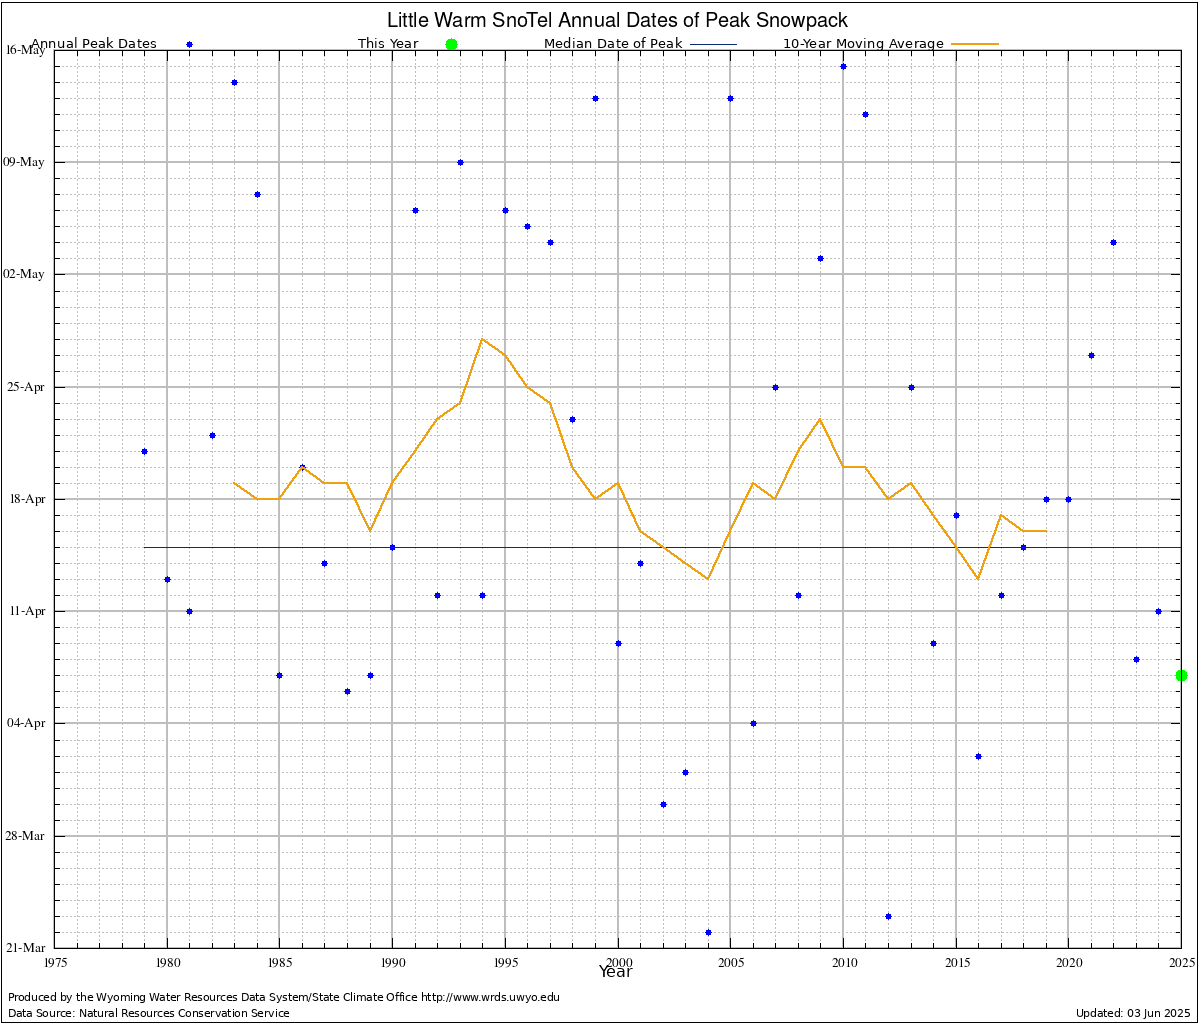Click the '18-Apr' y-axis label
This screenshot has width=1200, height=1024.
tap(27, 499)
